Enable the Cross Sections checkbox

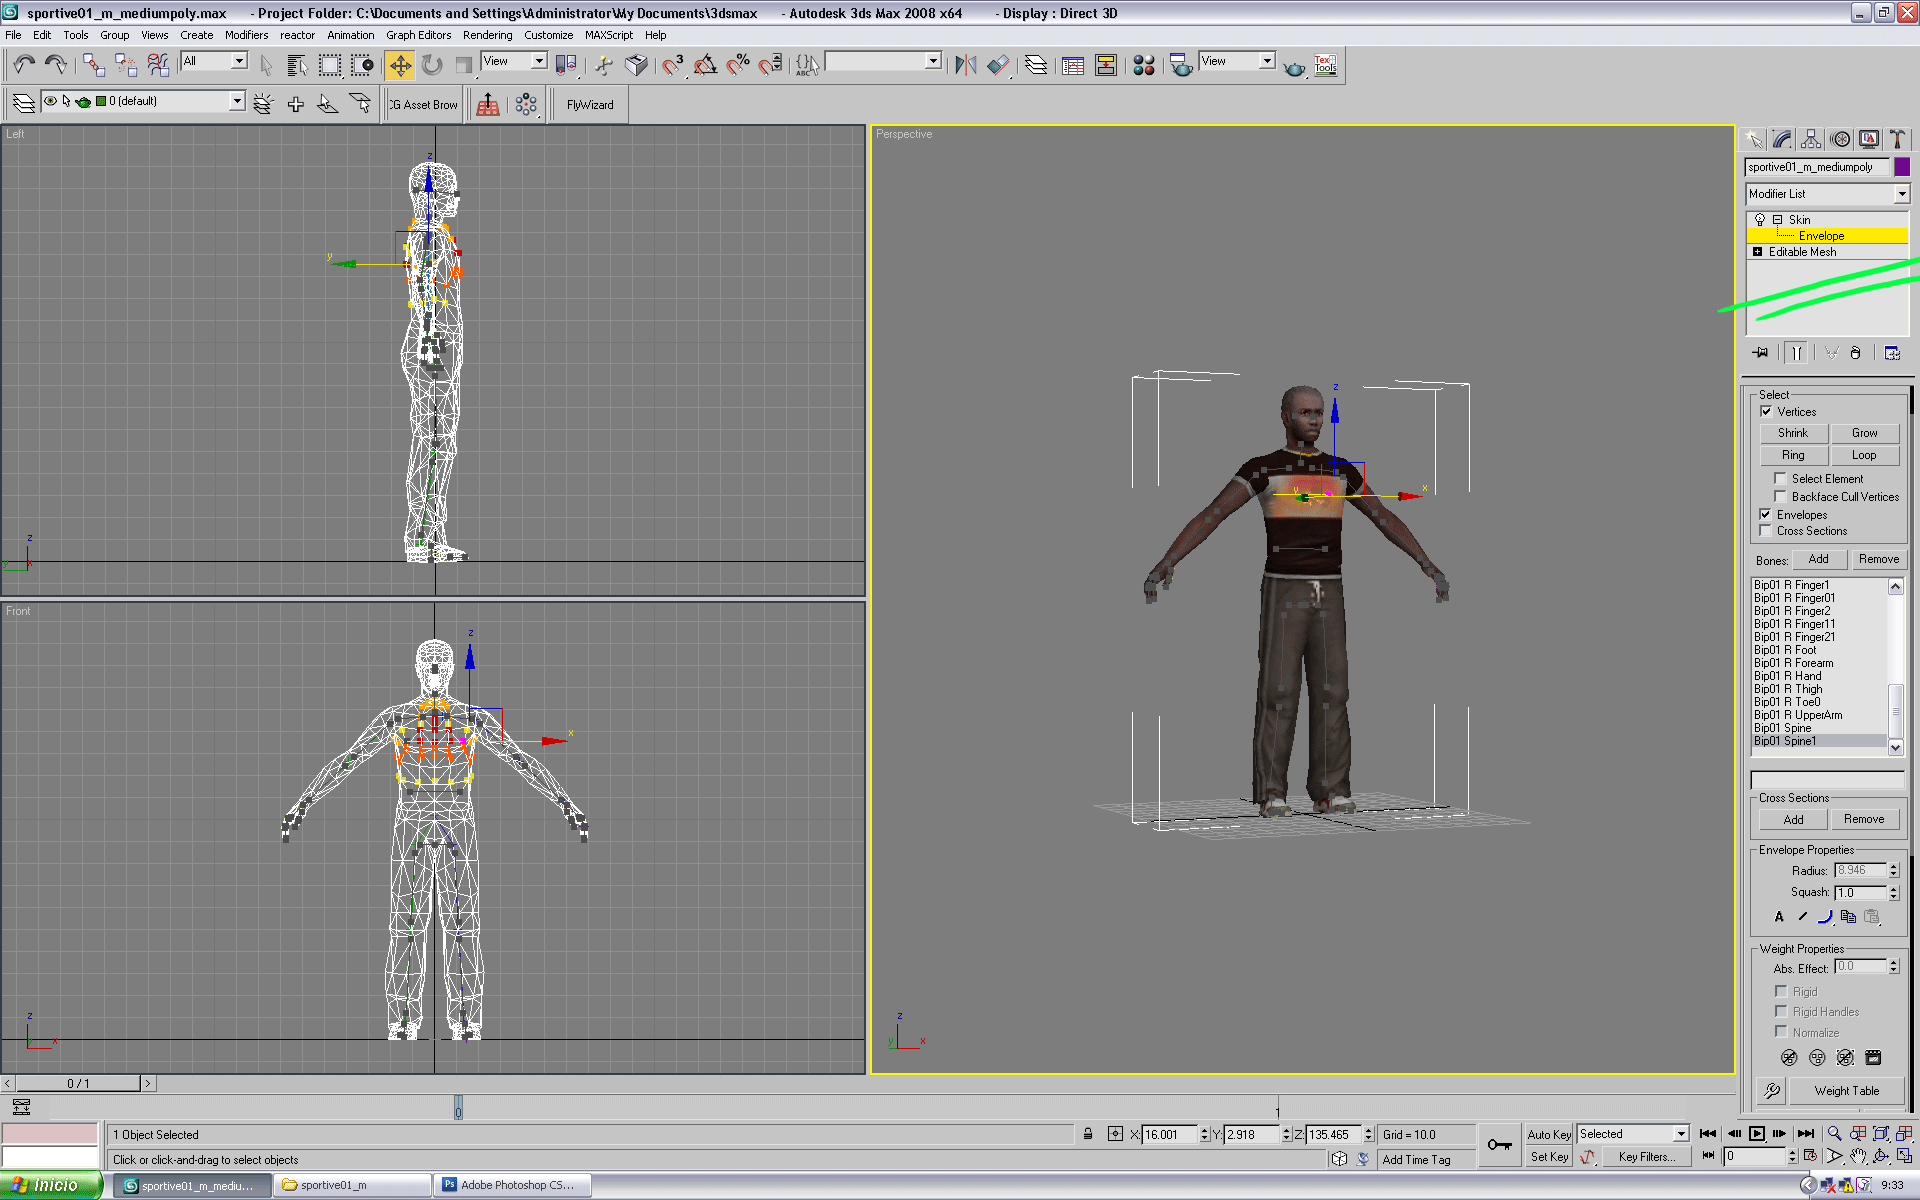point(1766,531)
